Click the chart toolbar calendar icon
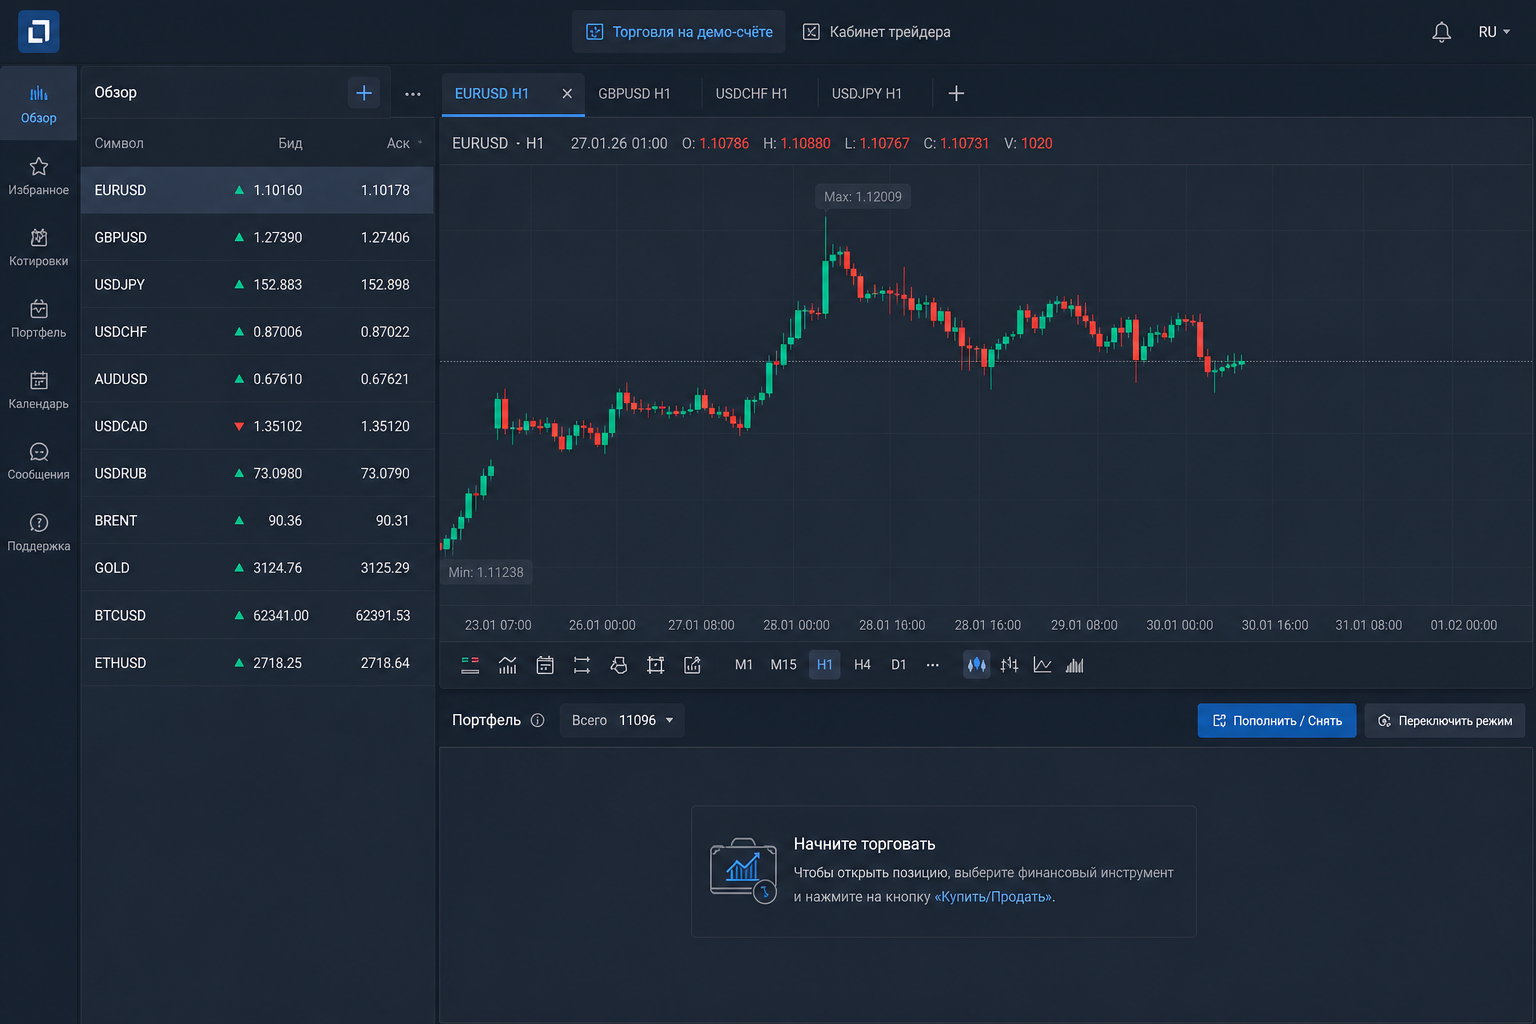This screenshot has width=1536, height=1024. click(545, 665)
